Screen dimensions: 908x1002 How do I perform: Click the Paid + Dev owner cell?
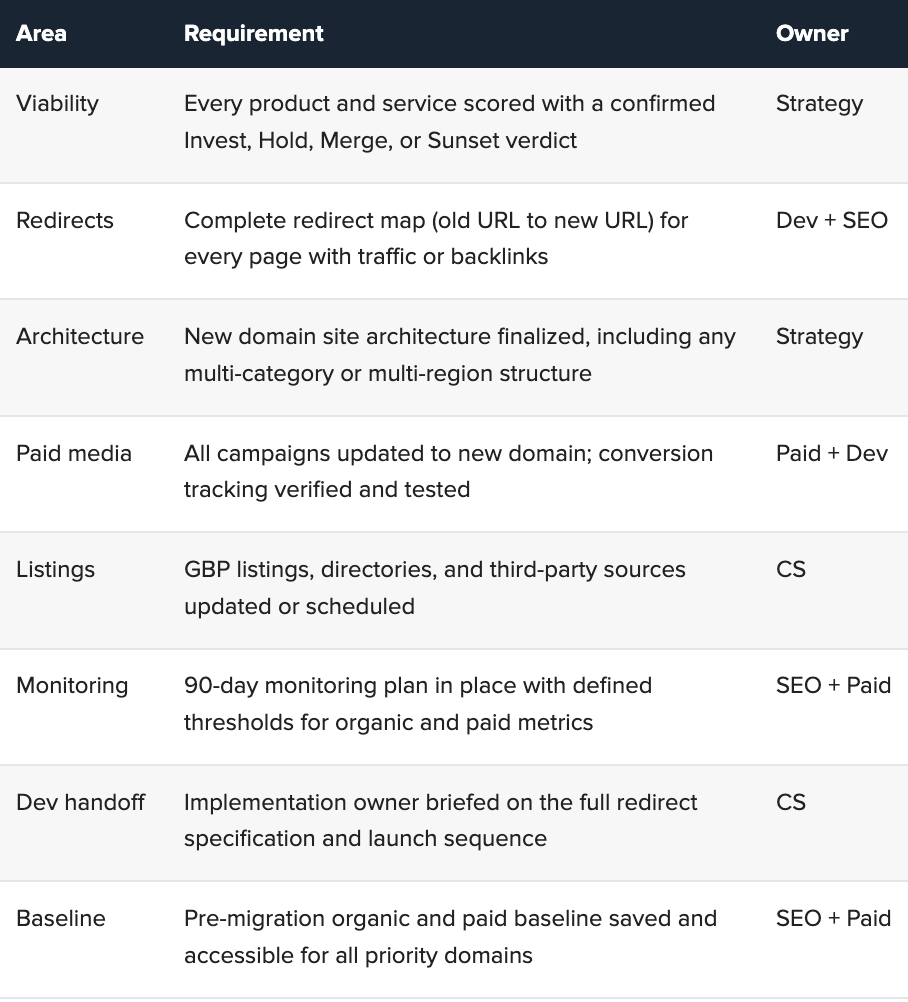[831, 454]
